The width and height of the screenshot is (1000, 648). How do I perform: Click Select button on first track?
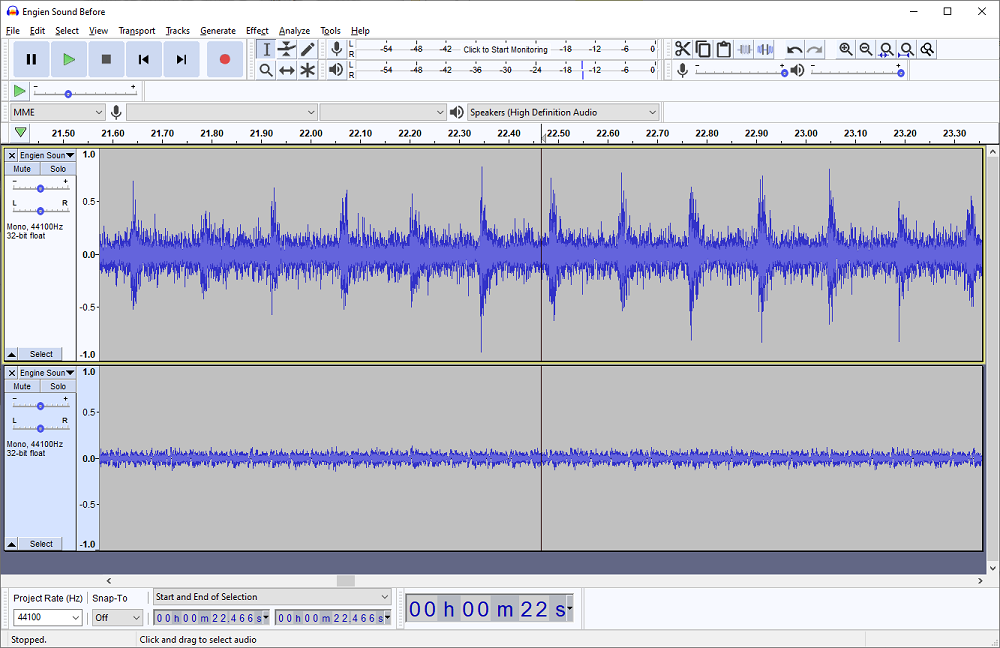(41, 354)
